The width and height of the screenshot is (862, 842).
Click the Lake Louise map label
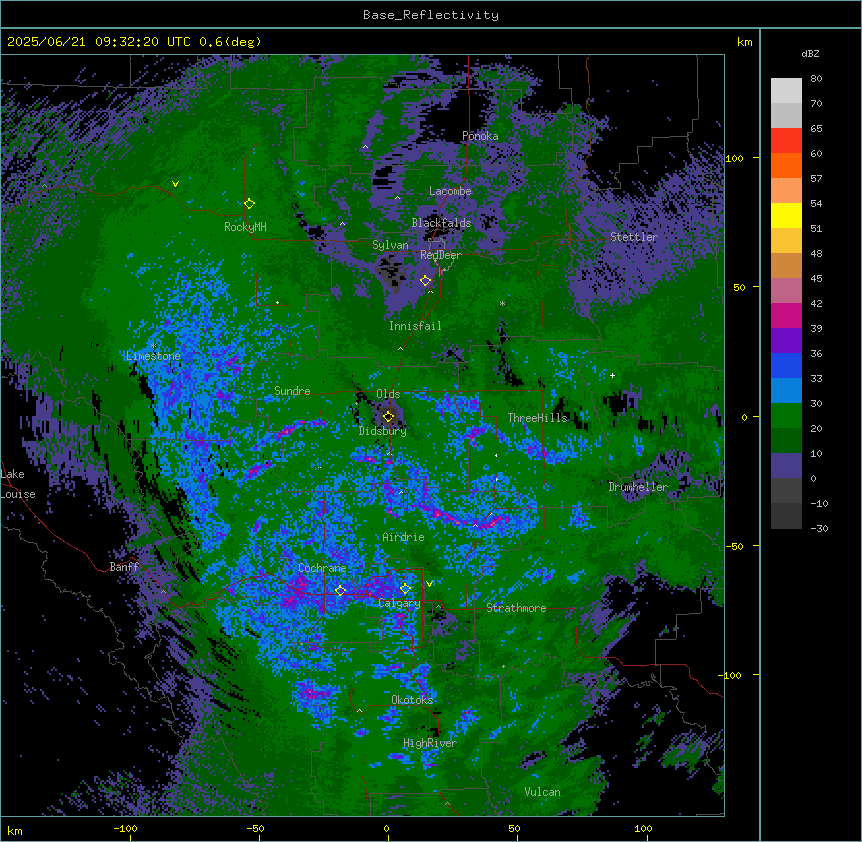(18, 484)
